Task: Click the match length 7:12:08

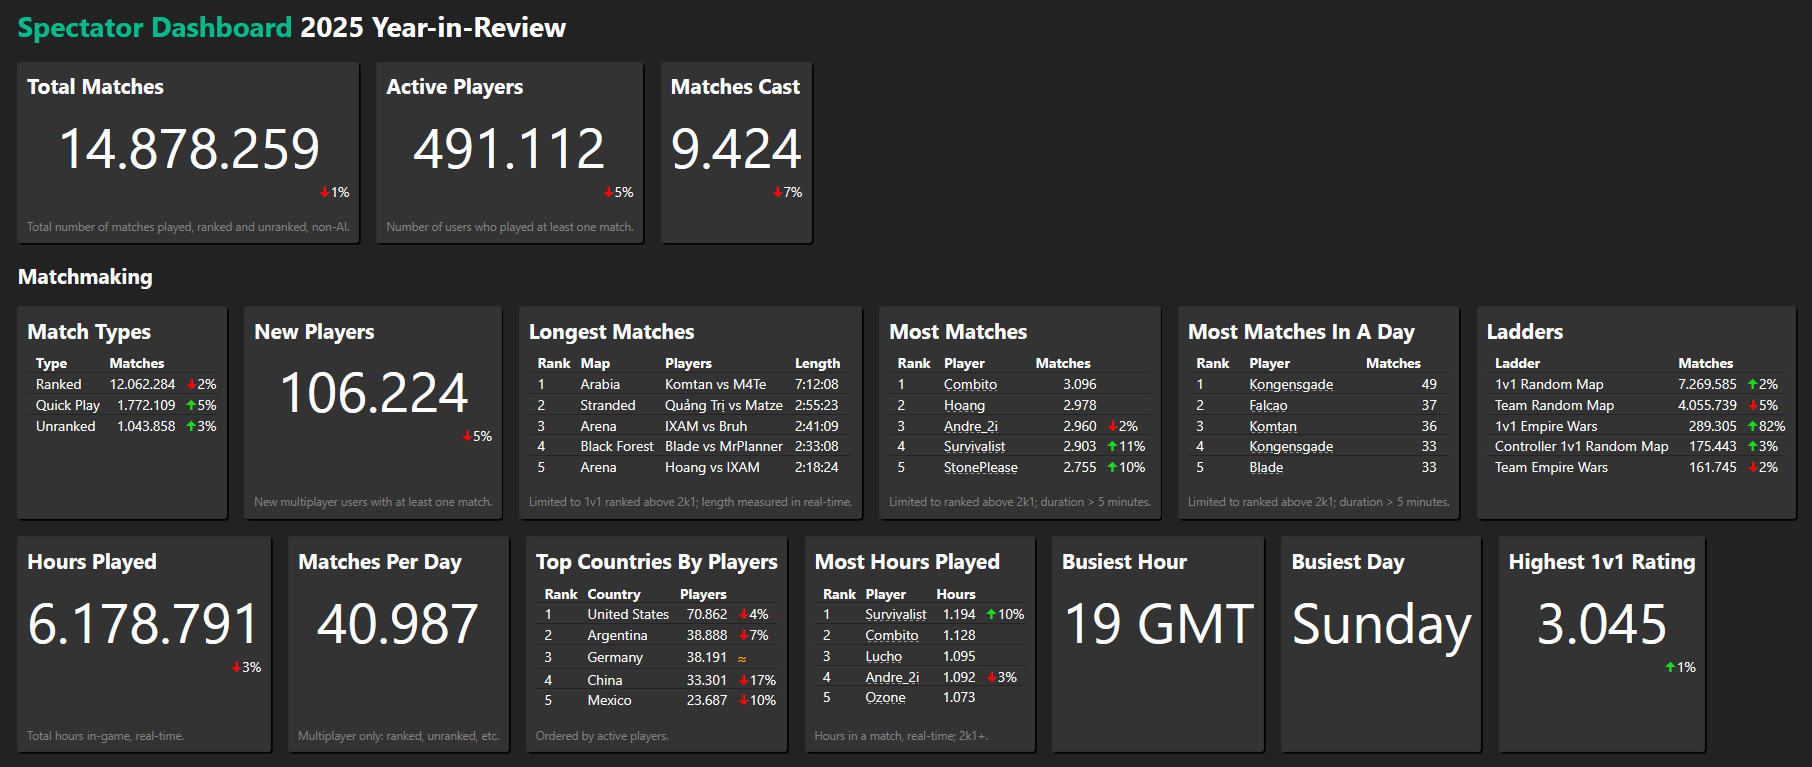Action: 817,384
